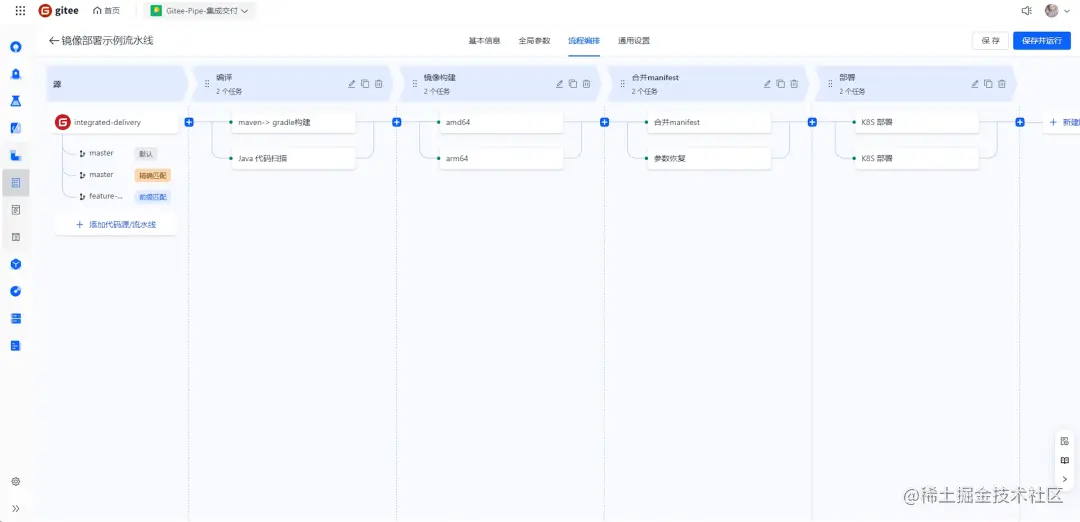Add a stage before 编译 with plus button

pyautogui.click(x=189, y=122)
